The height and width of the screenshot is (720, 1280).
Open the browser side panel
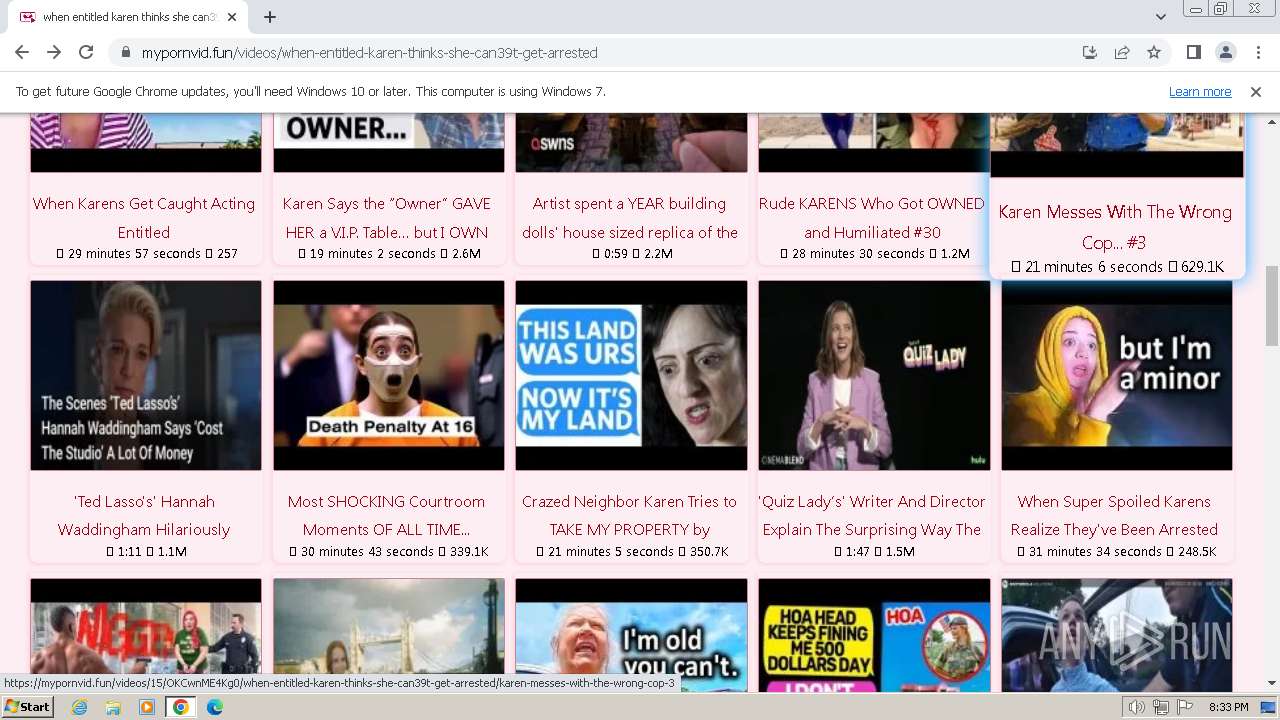coord(1193,52)
